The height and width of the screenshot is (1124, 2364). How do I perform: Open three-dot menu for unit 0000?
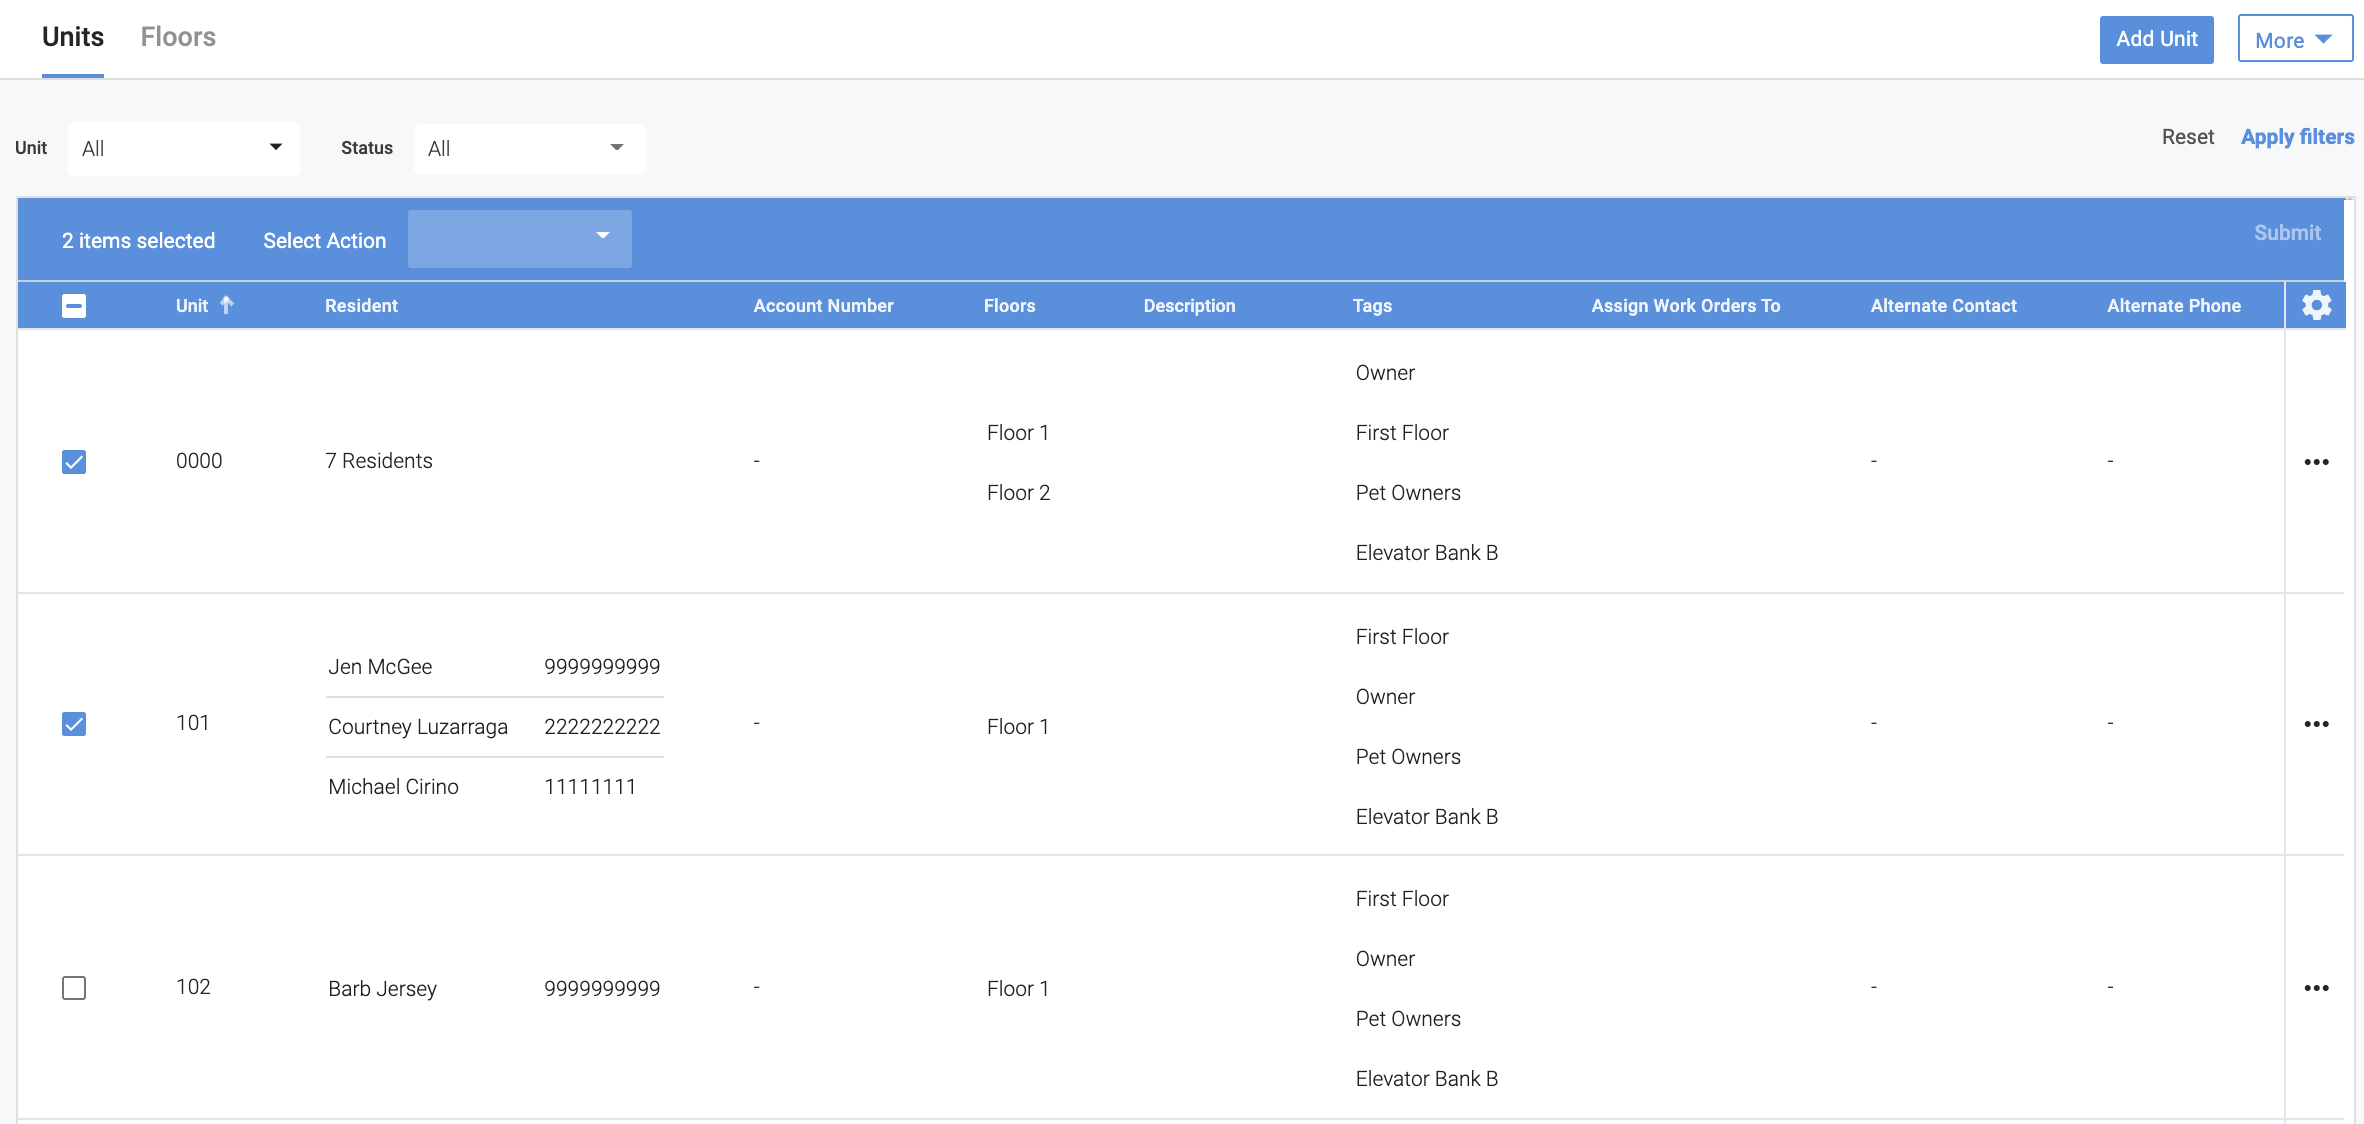tap(2316, 462)
